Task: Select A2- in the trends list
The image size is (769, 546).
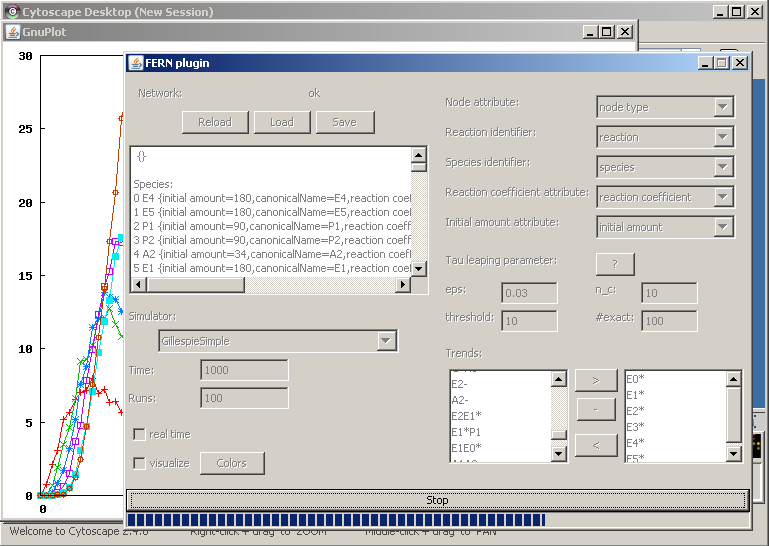Action: click(x=500, y=400)
